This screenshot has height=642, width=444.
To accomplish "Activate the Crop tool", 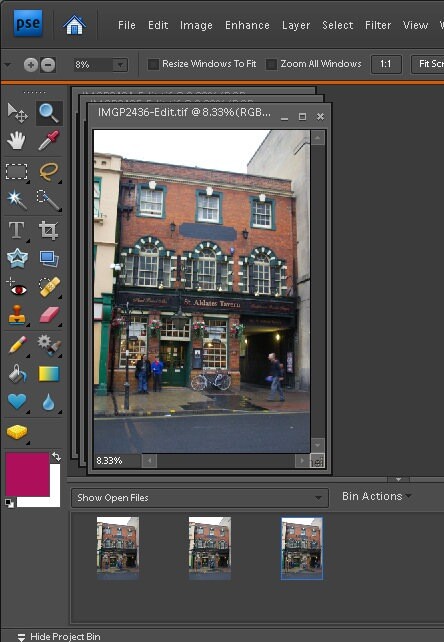I will (x=49, y=230).
